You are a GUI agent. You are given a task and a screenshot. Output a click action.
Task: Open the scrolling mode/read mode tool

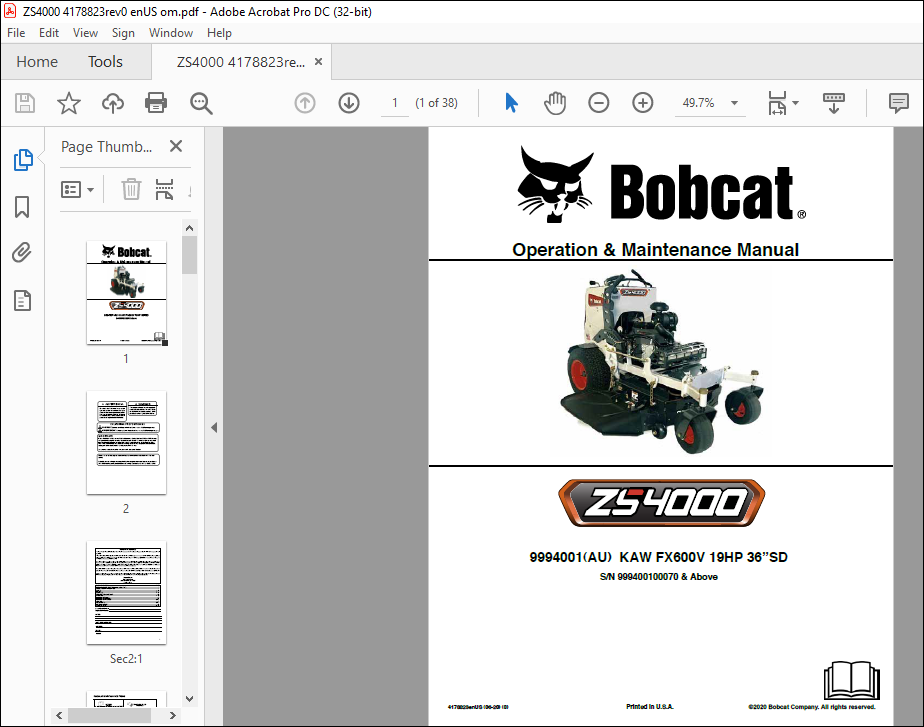click(x=833, y=103)
